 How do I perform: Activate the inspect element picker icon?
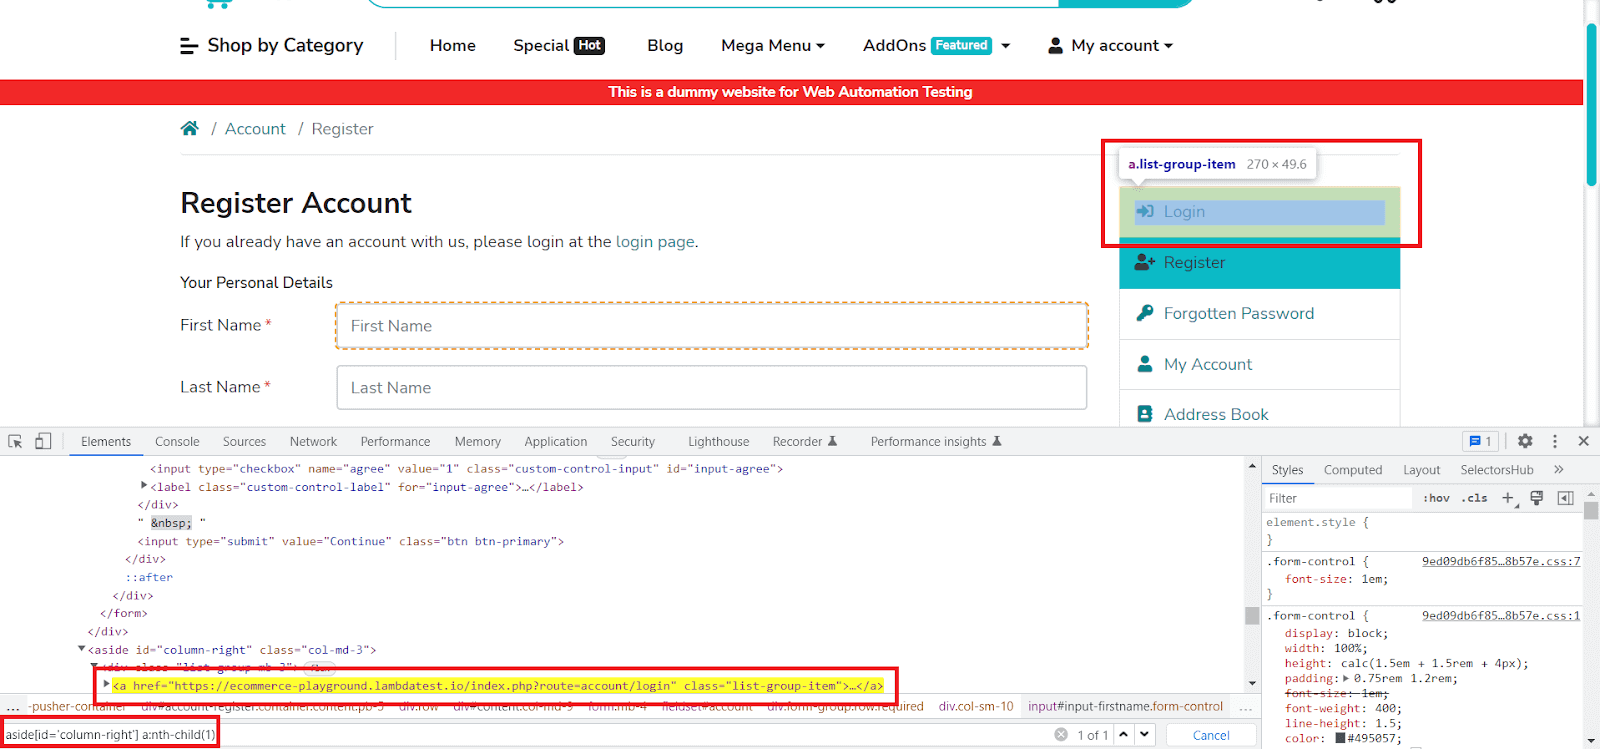(15, 441)
